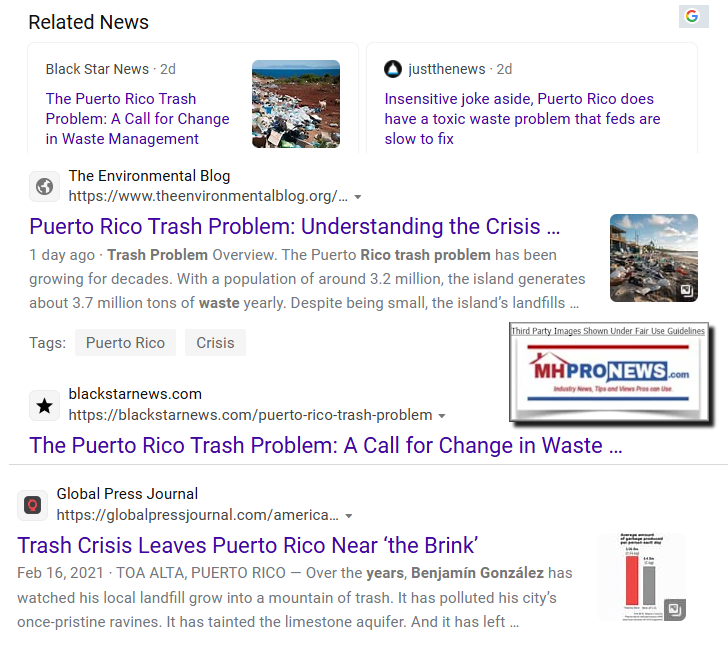Open 'Trash Crisis Leaves Puerto Rico Near the Brink'
728x645 pixels.
pos(248,545)
